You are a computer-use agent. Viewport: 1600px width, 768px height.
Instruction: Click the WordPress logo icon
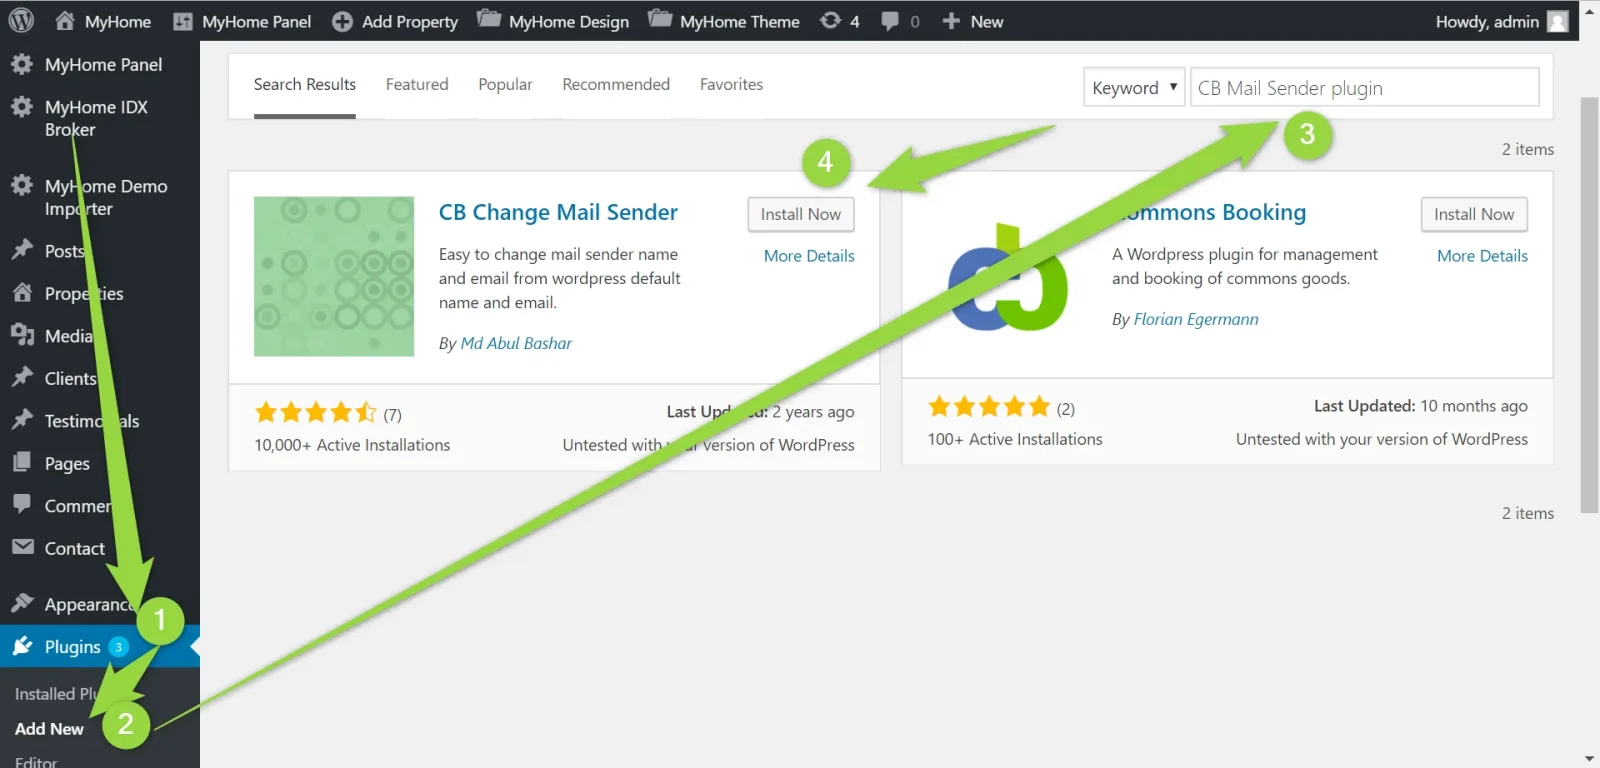[x=21, y=20]
